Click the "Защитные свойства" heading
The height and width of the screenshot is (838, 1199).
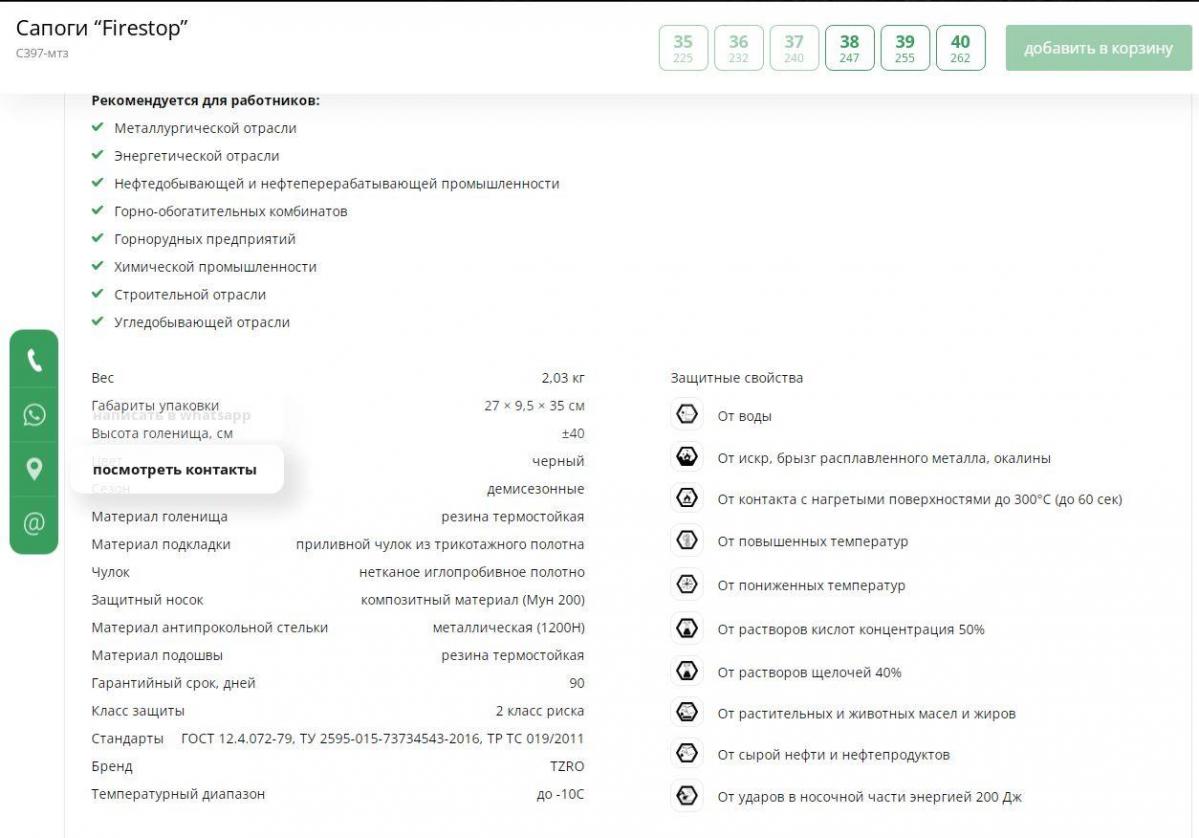tap(736, 378)
